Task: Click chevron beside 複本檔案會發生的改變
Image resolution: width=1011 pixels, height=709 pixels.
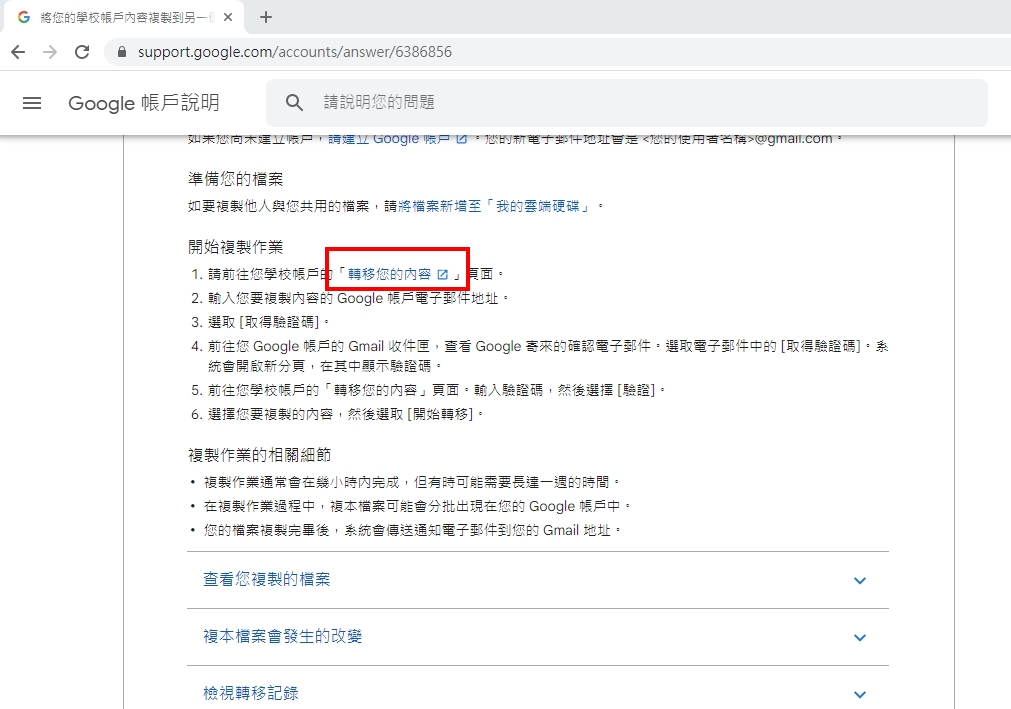Action: (x=859, y=637)
